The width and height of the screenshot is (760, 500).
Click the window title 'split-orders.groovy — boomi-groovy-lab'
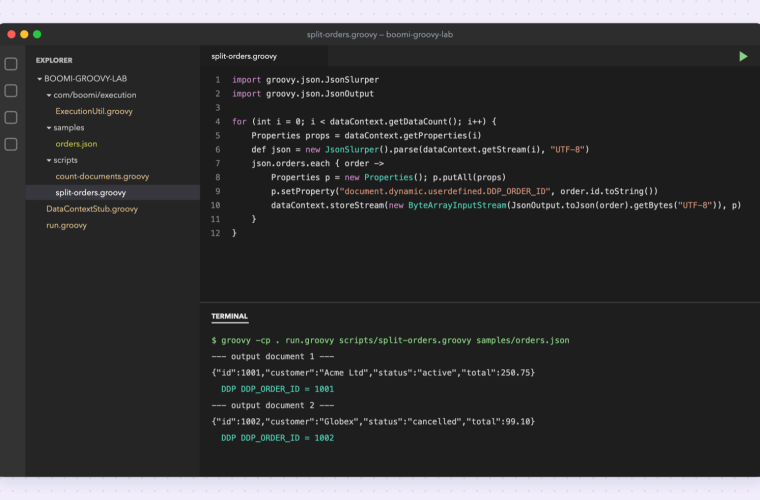point(380,34)
